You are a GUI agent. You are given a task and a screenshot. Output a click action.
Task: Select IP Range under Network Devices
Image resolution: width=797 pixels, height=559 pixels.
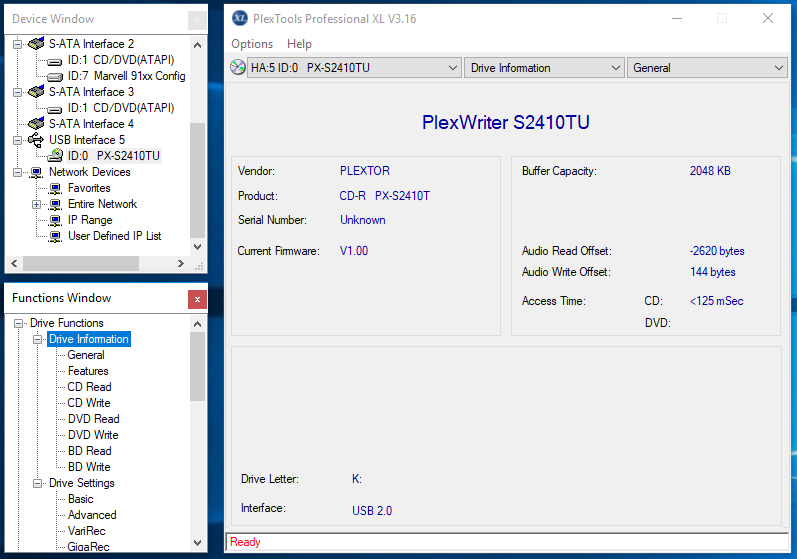coord(90,220)
